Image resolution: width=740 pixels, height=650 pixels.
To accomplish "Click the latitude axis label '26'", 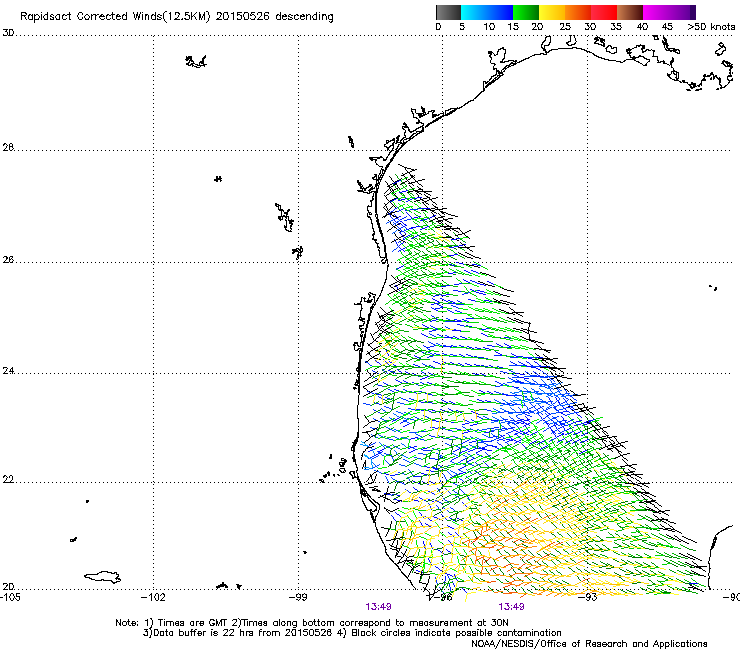I will click(8, 260).
